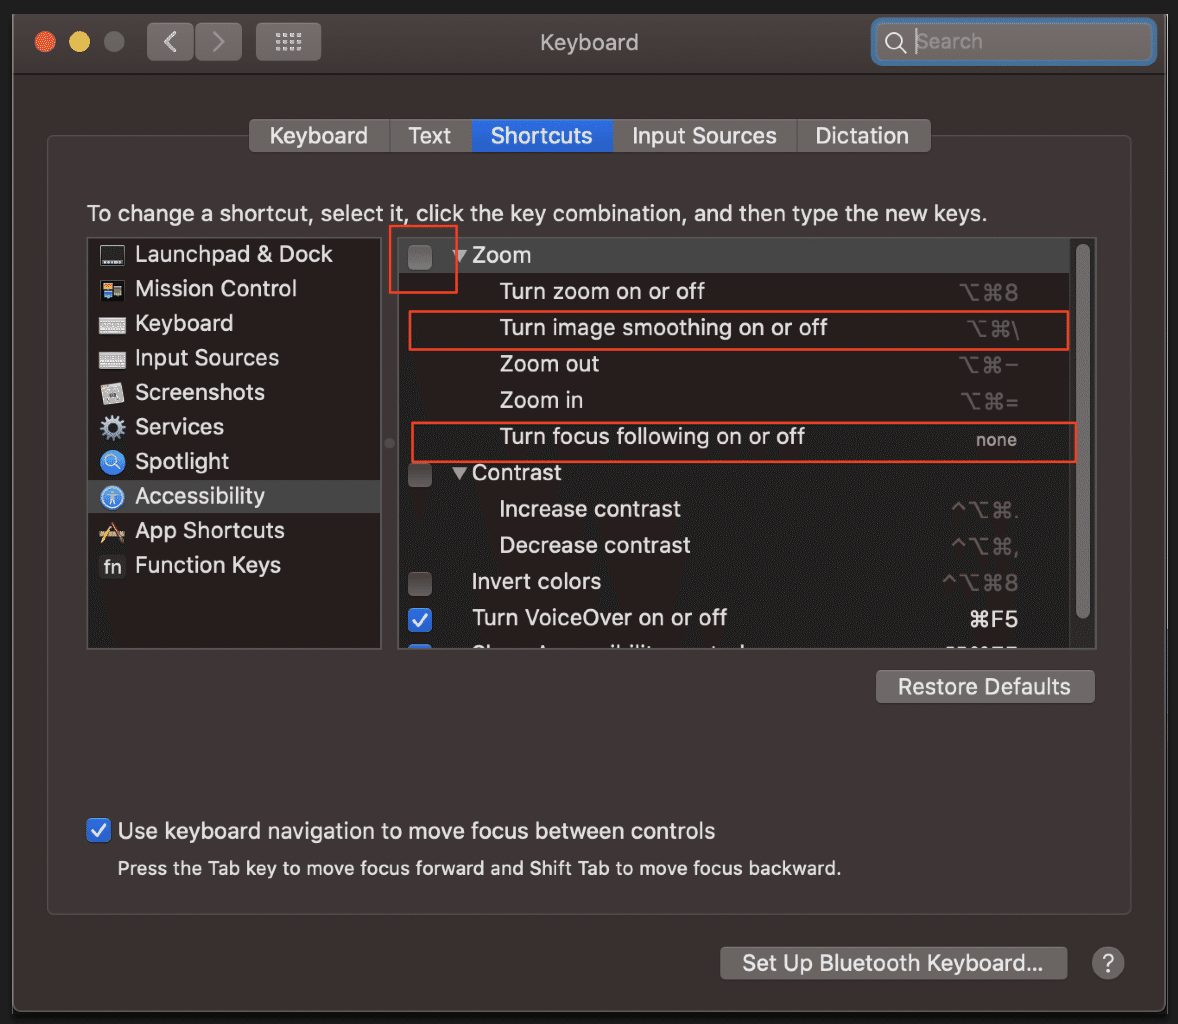
Task: Toggle keyboard navigation focus checkbox
Action: point(98,830)
